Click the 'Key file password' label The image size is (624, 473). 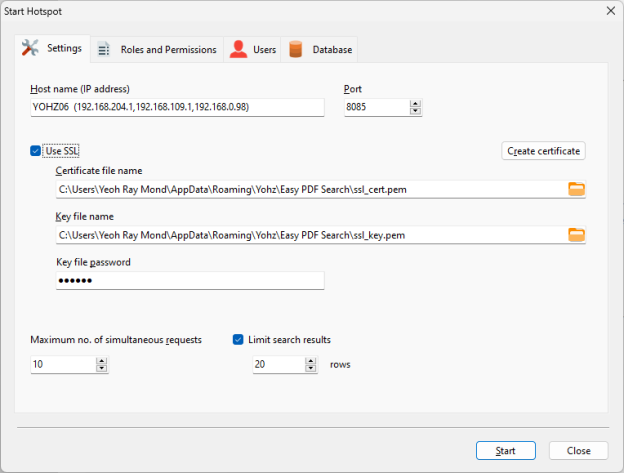coord(94,262)
